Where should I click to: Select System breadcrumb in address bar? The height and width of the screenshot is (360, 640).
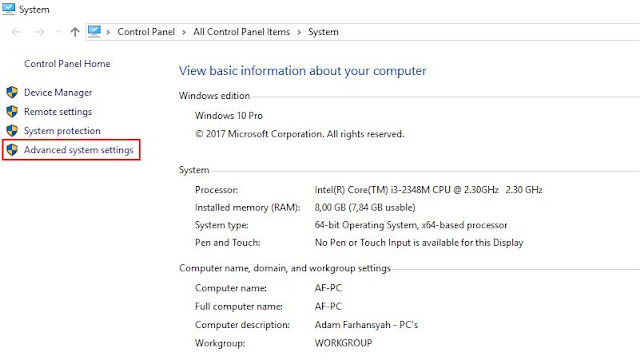[323, 32]
